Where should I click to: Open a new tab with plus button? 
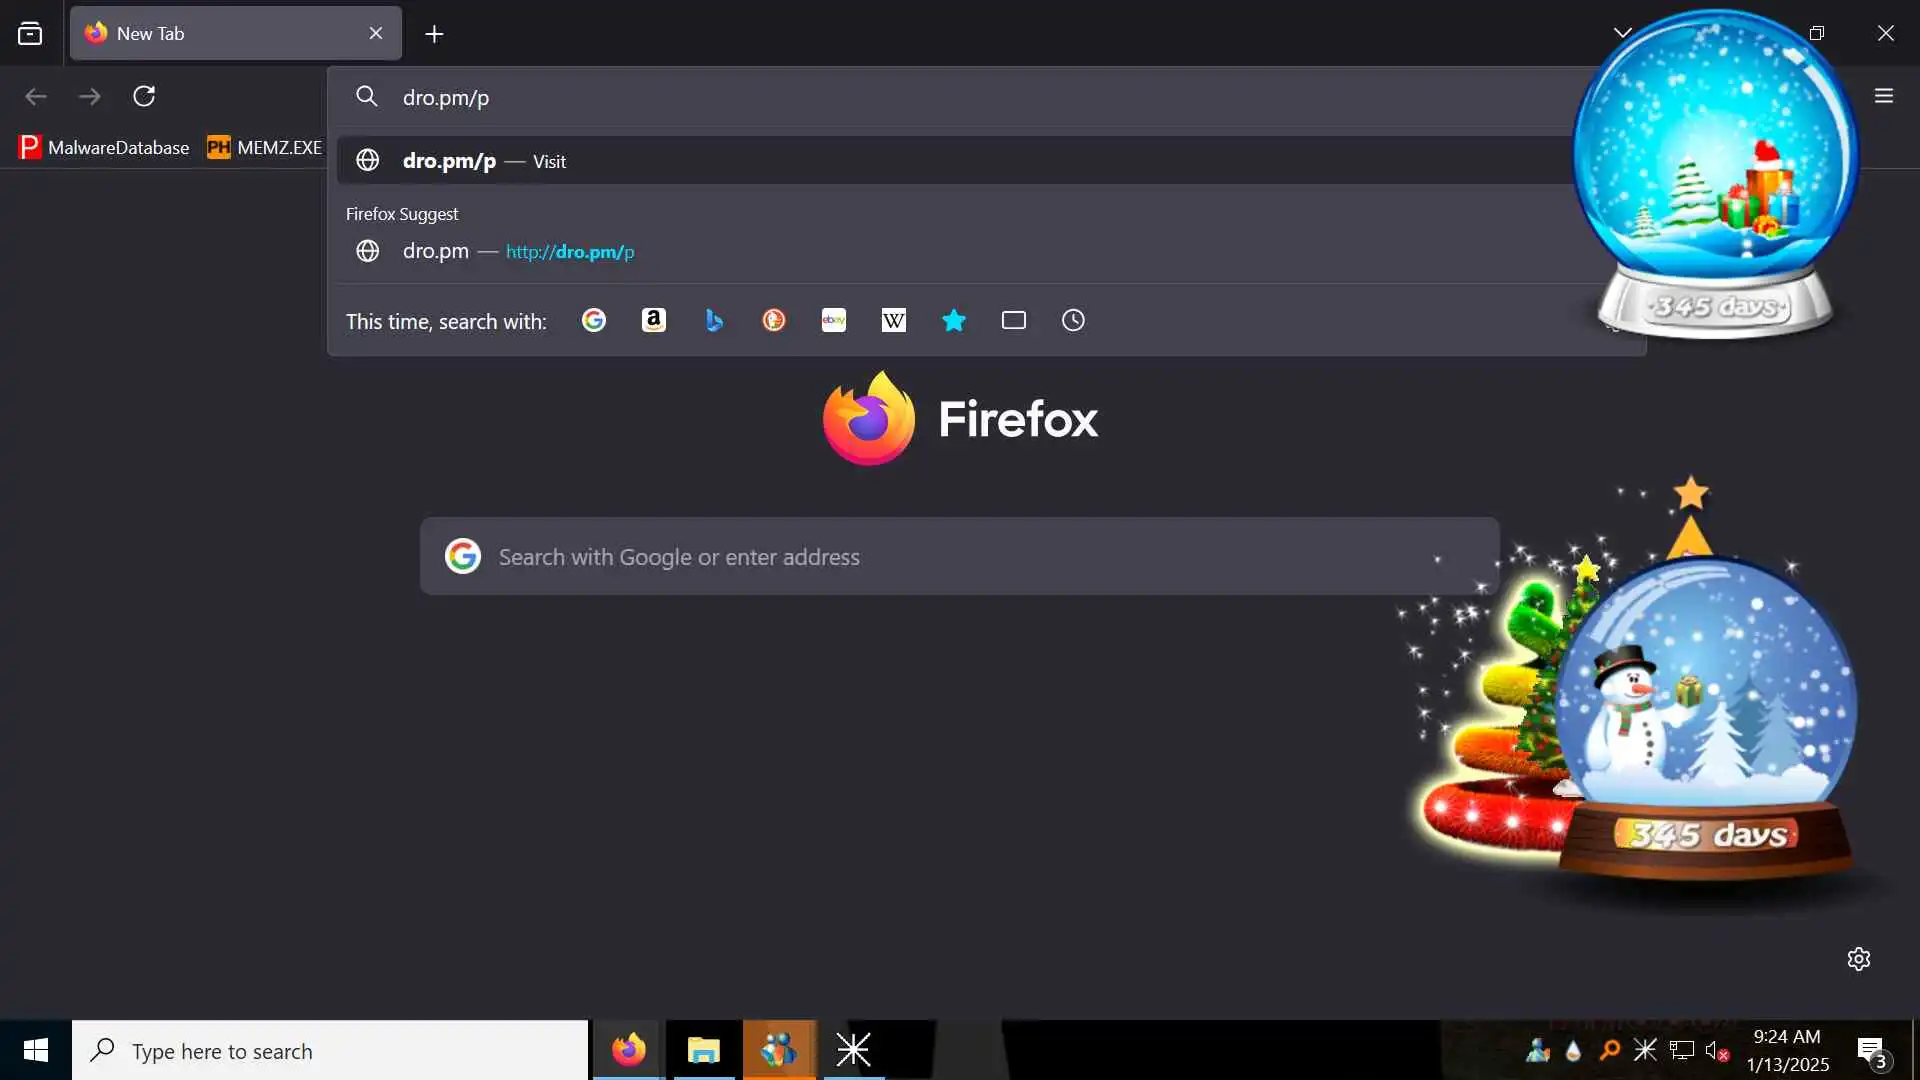click(x=434, y=34)
